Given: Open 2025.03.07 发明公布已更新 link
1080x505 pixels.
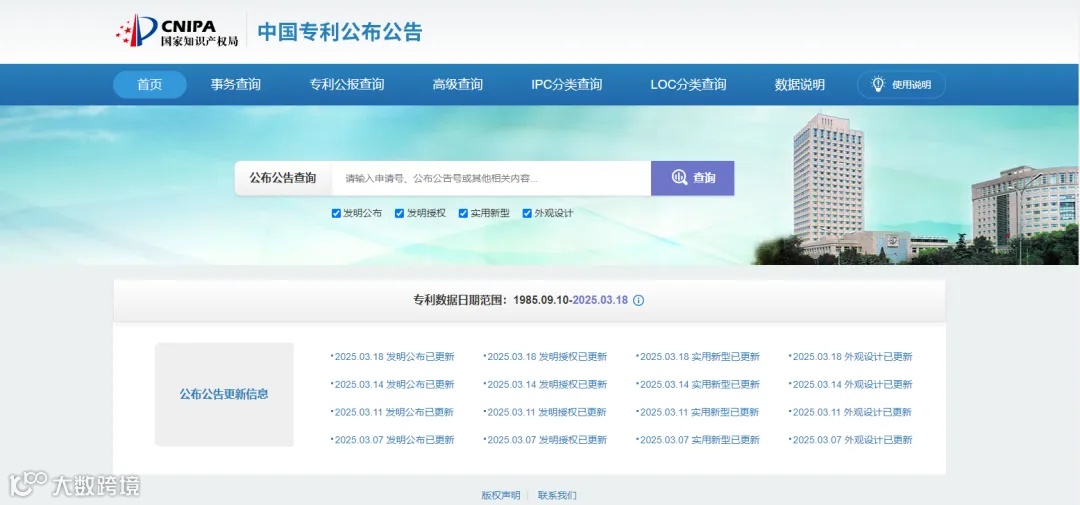Looking at the screenshot, I should [394, 440].
